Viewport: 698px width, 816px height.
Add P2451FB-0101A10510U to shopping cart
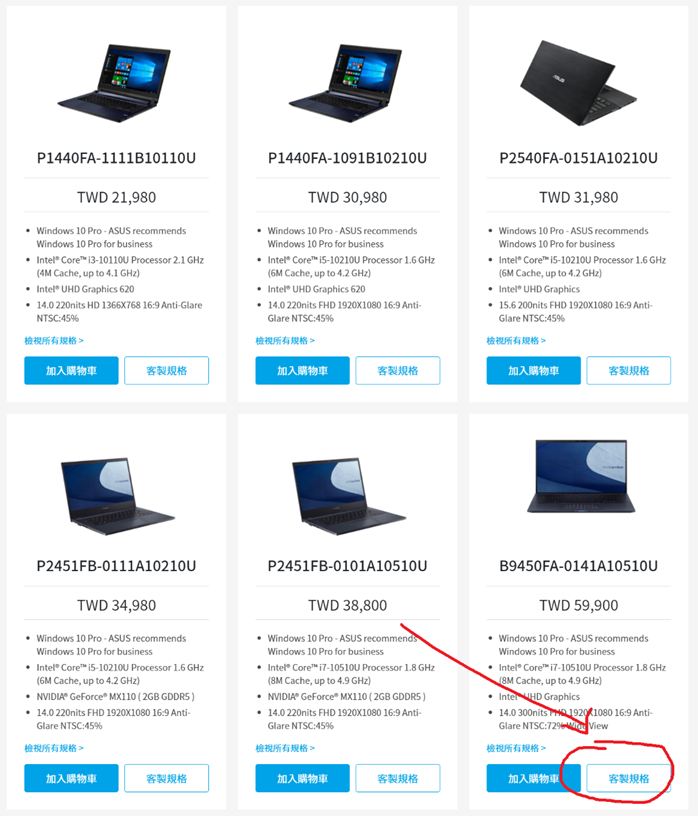302,778
